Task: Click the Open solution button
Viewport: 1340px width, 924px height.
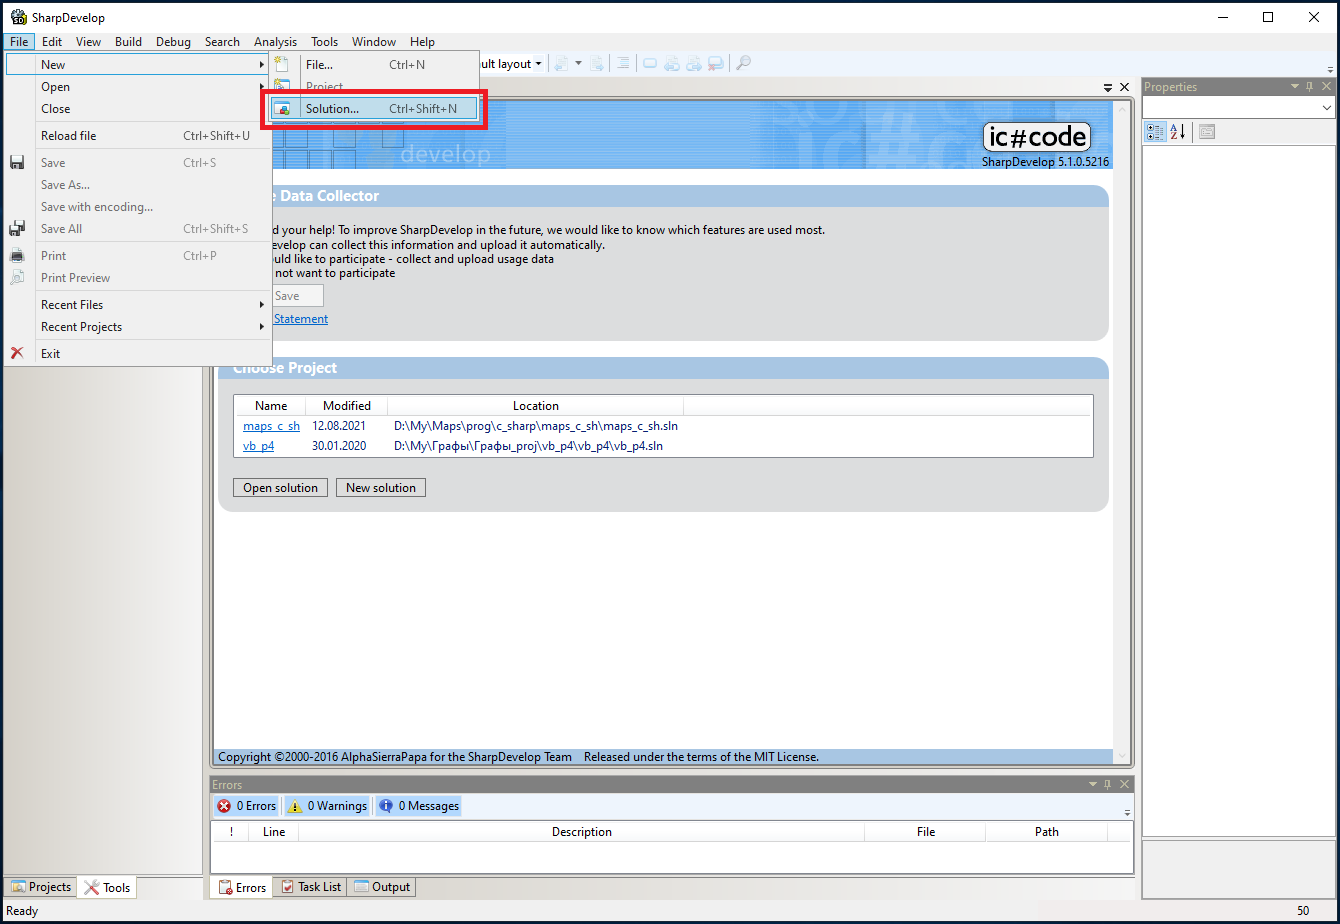Action: click(x=280, y=488)
